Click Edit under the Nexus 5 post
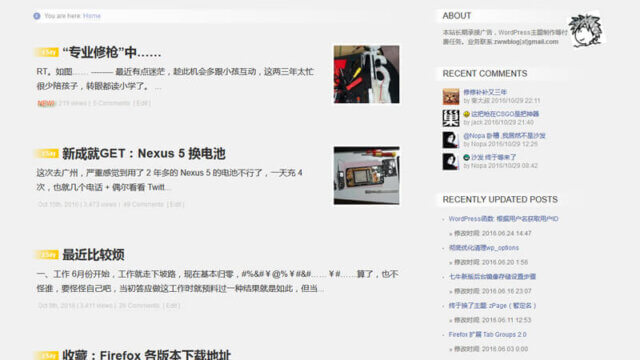This screenshot has width=640, height=360. (x=176, y=204)
